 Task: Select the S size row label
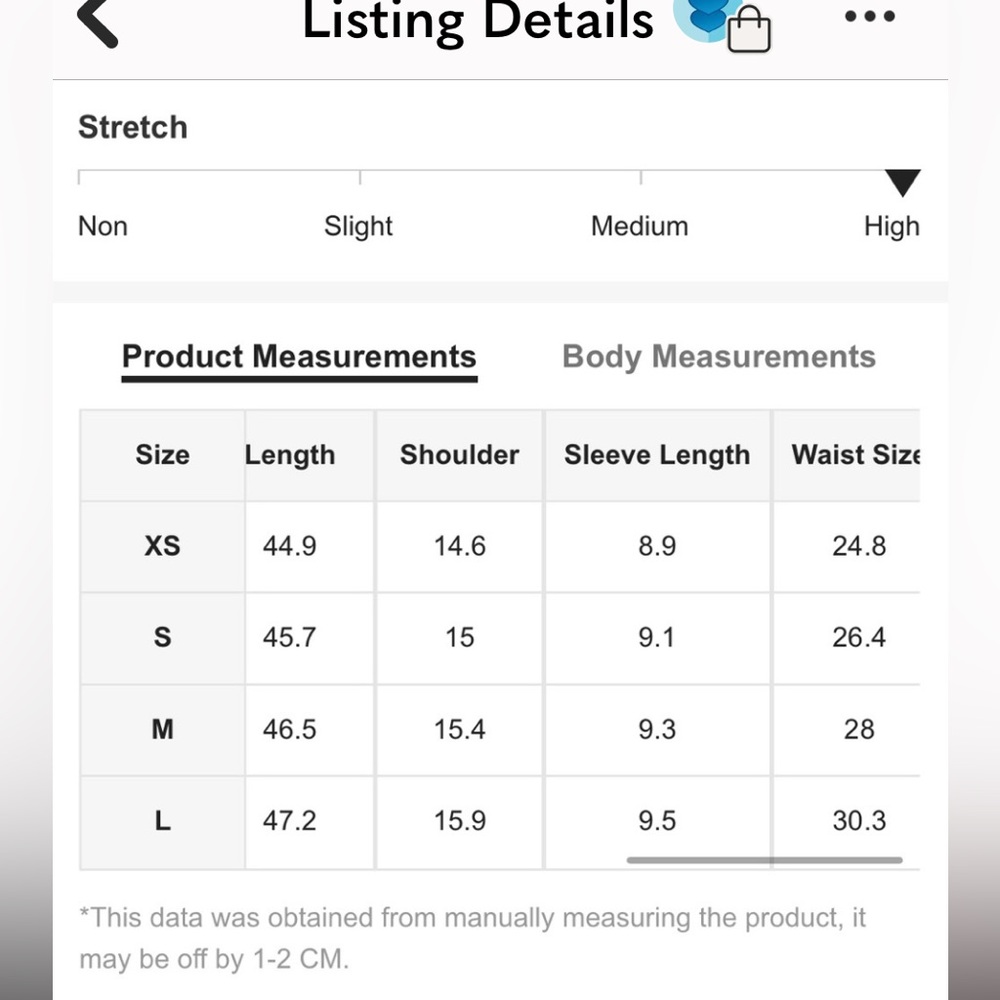162,637
